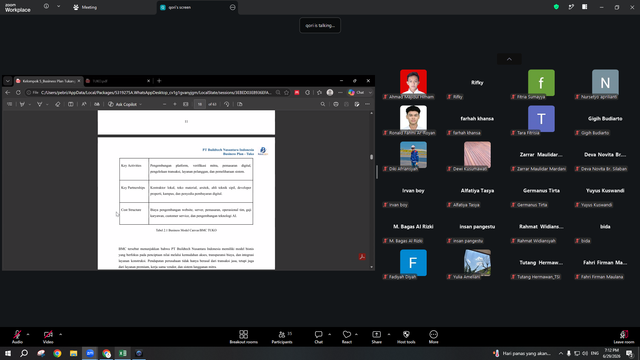Open Host tools menu
This screenshot has width=640, height=360.
tap(406, 337)
